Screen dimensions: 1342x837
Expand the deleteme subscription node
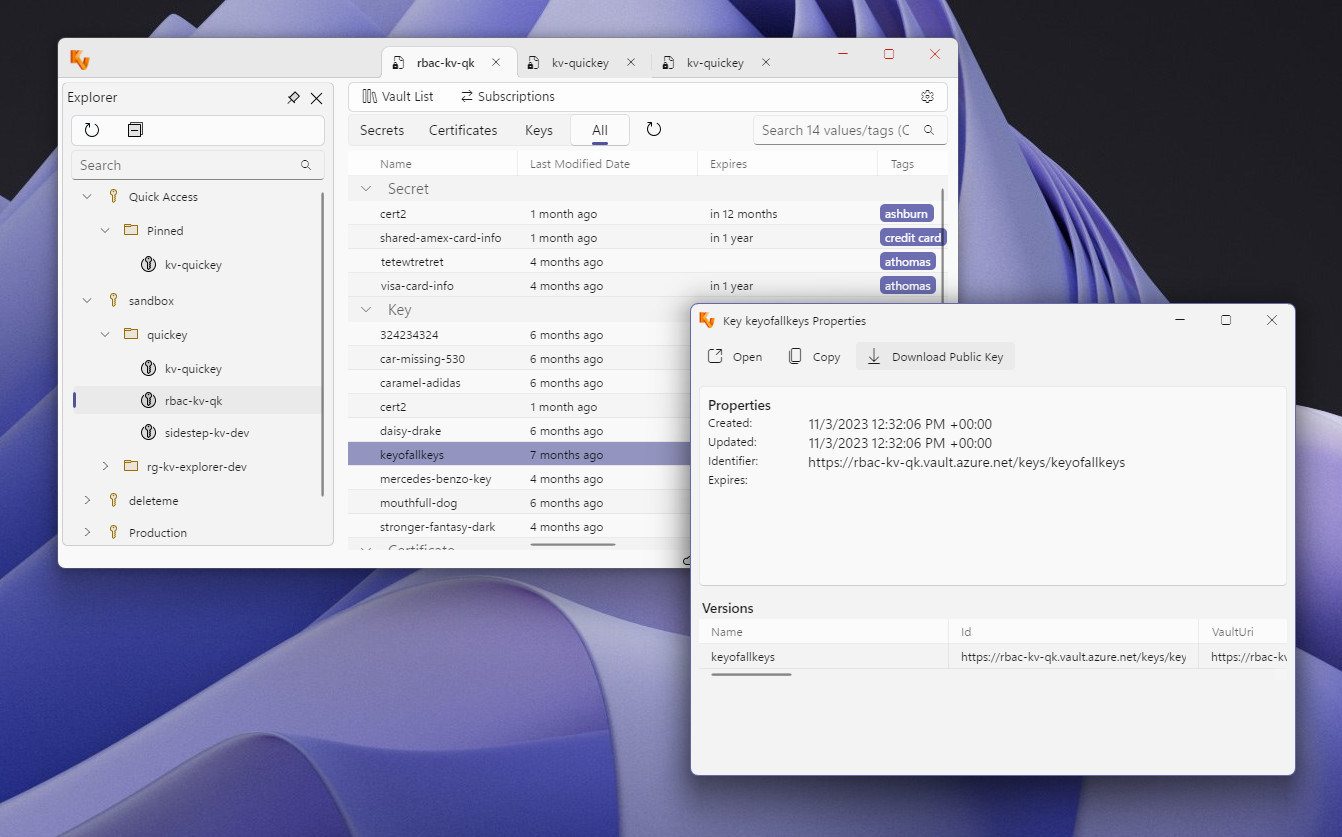[87, 501]
